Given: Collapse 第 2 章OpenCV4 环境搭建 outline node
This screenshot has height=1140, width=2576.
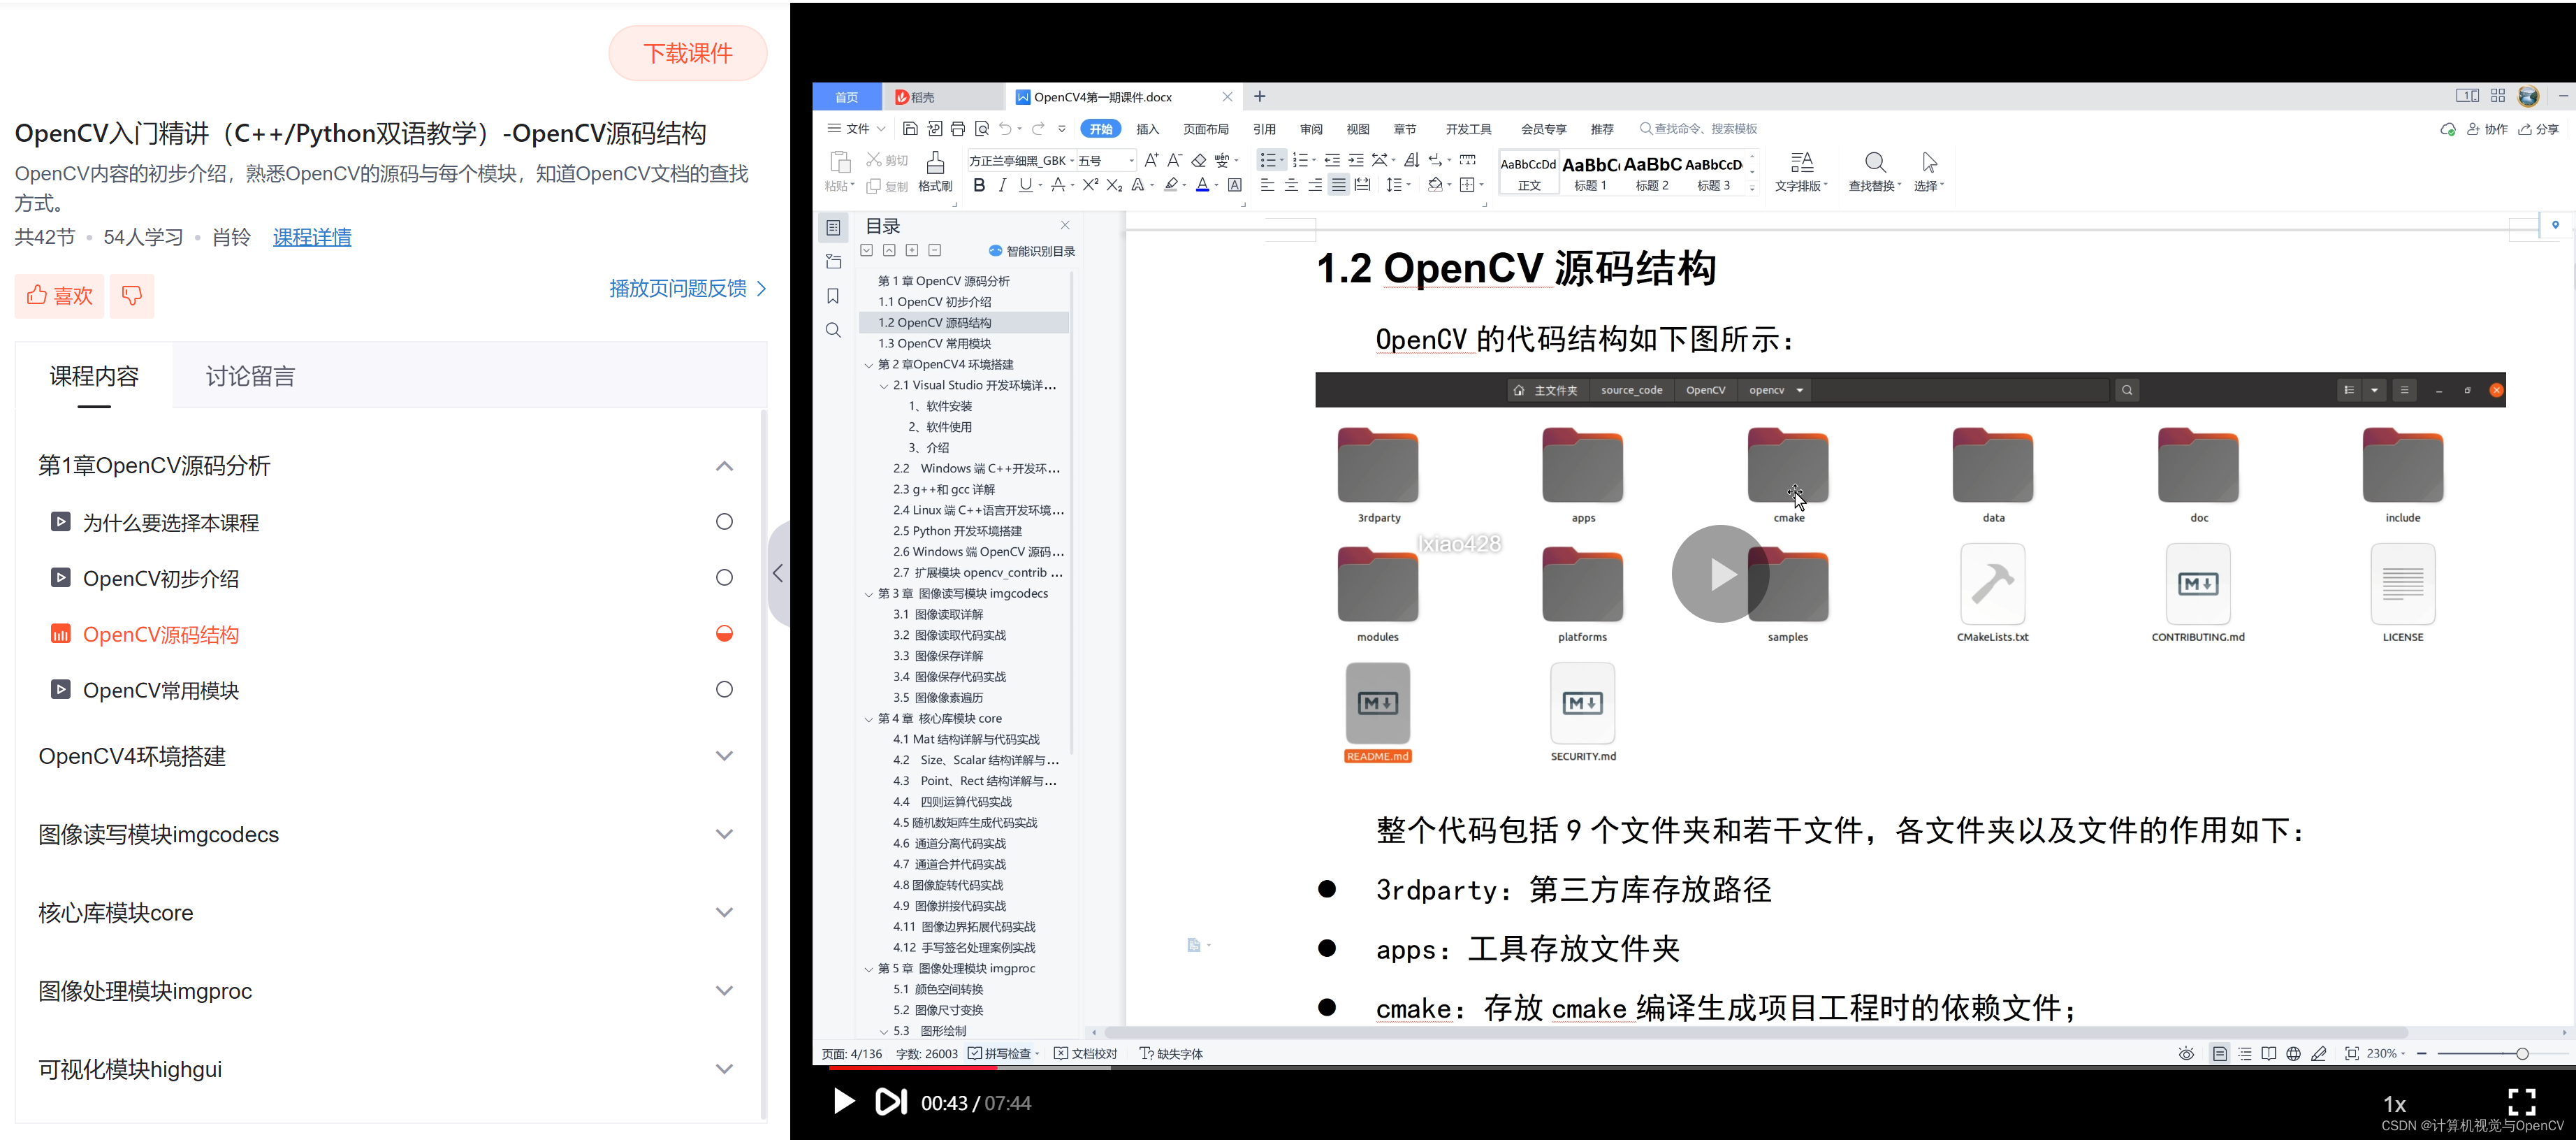Looking at the screenshot, I should [868, 365].
